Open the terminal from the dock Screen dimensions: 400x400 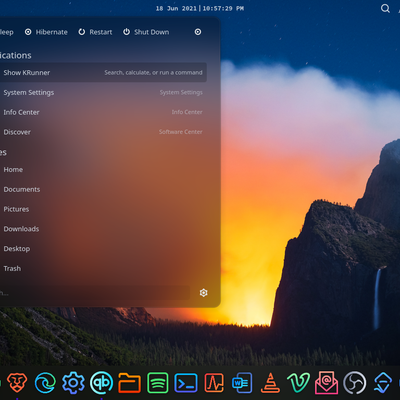coord(186,383)
